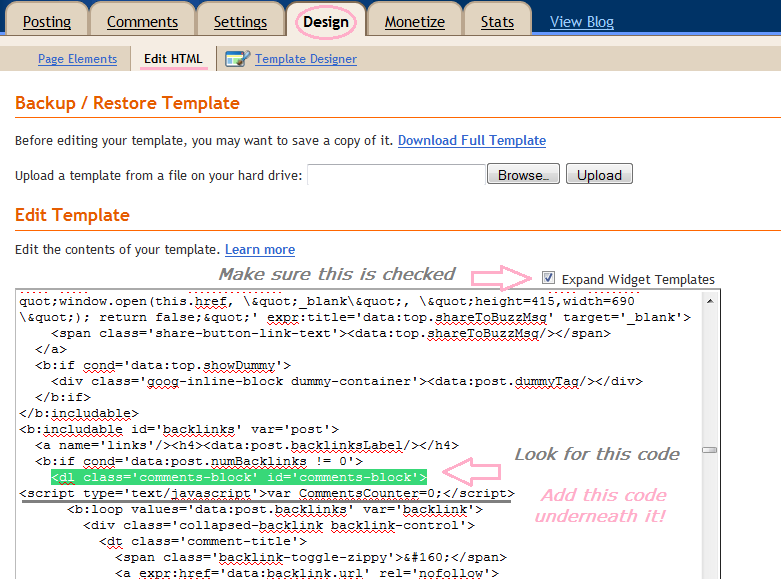781x579 pixels.
Task: Click the View Blog link
Action: coord(581,22)
